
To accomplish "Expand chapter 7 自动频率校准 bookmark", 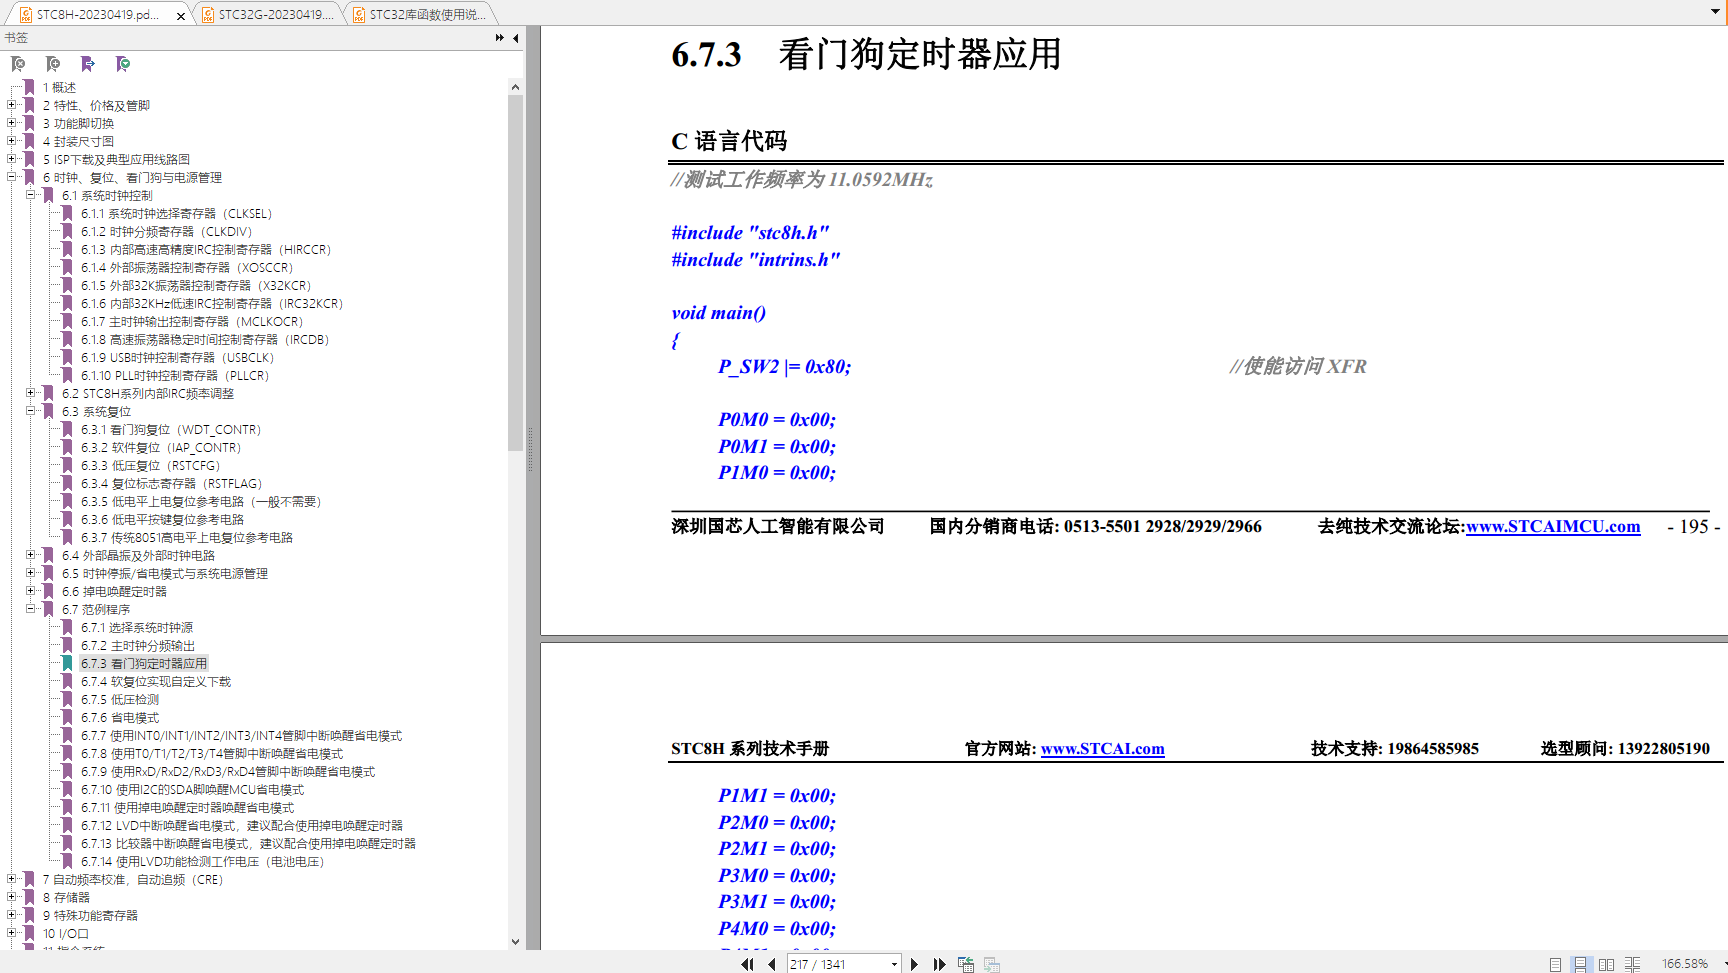I will tap(12, 879).
